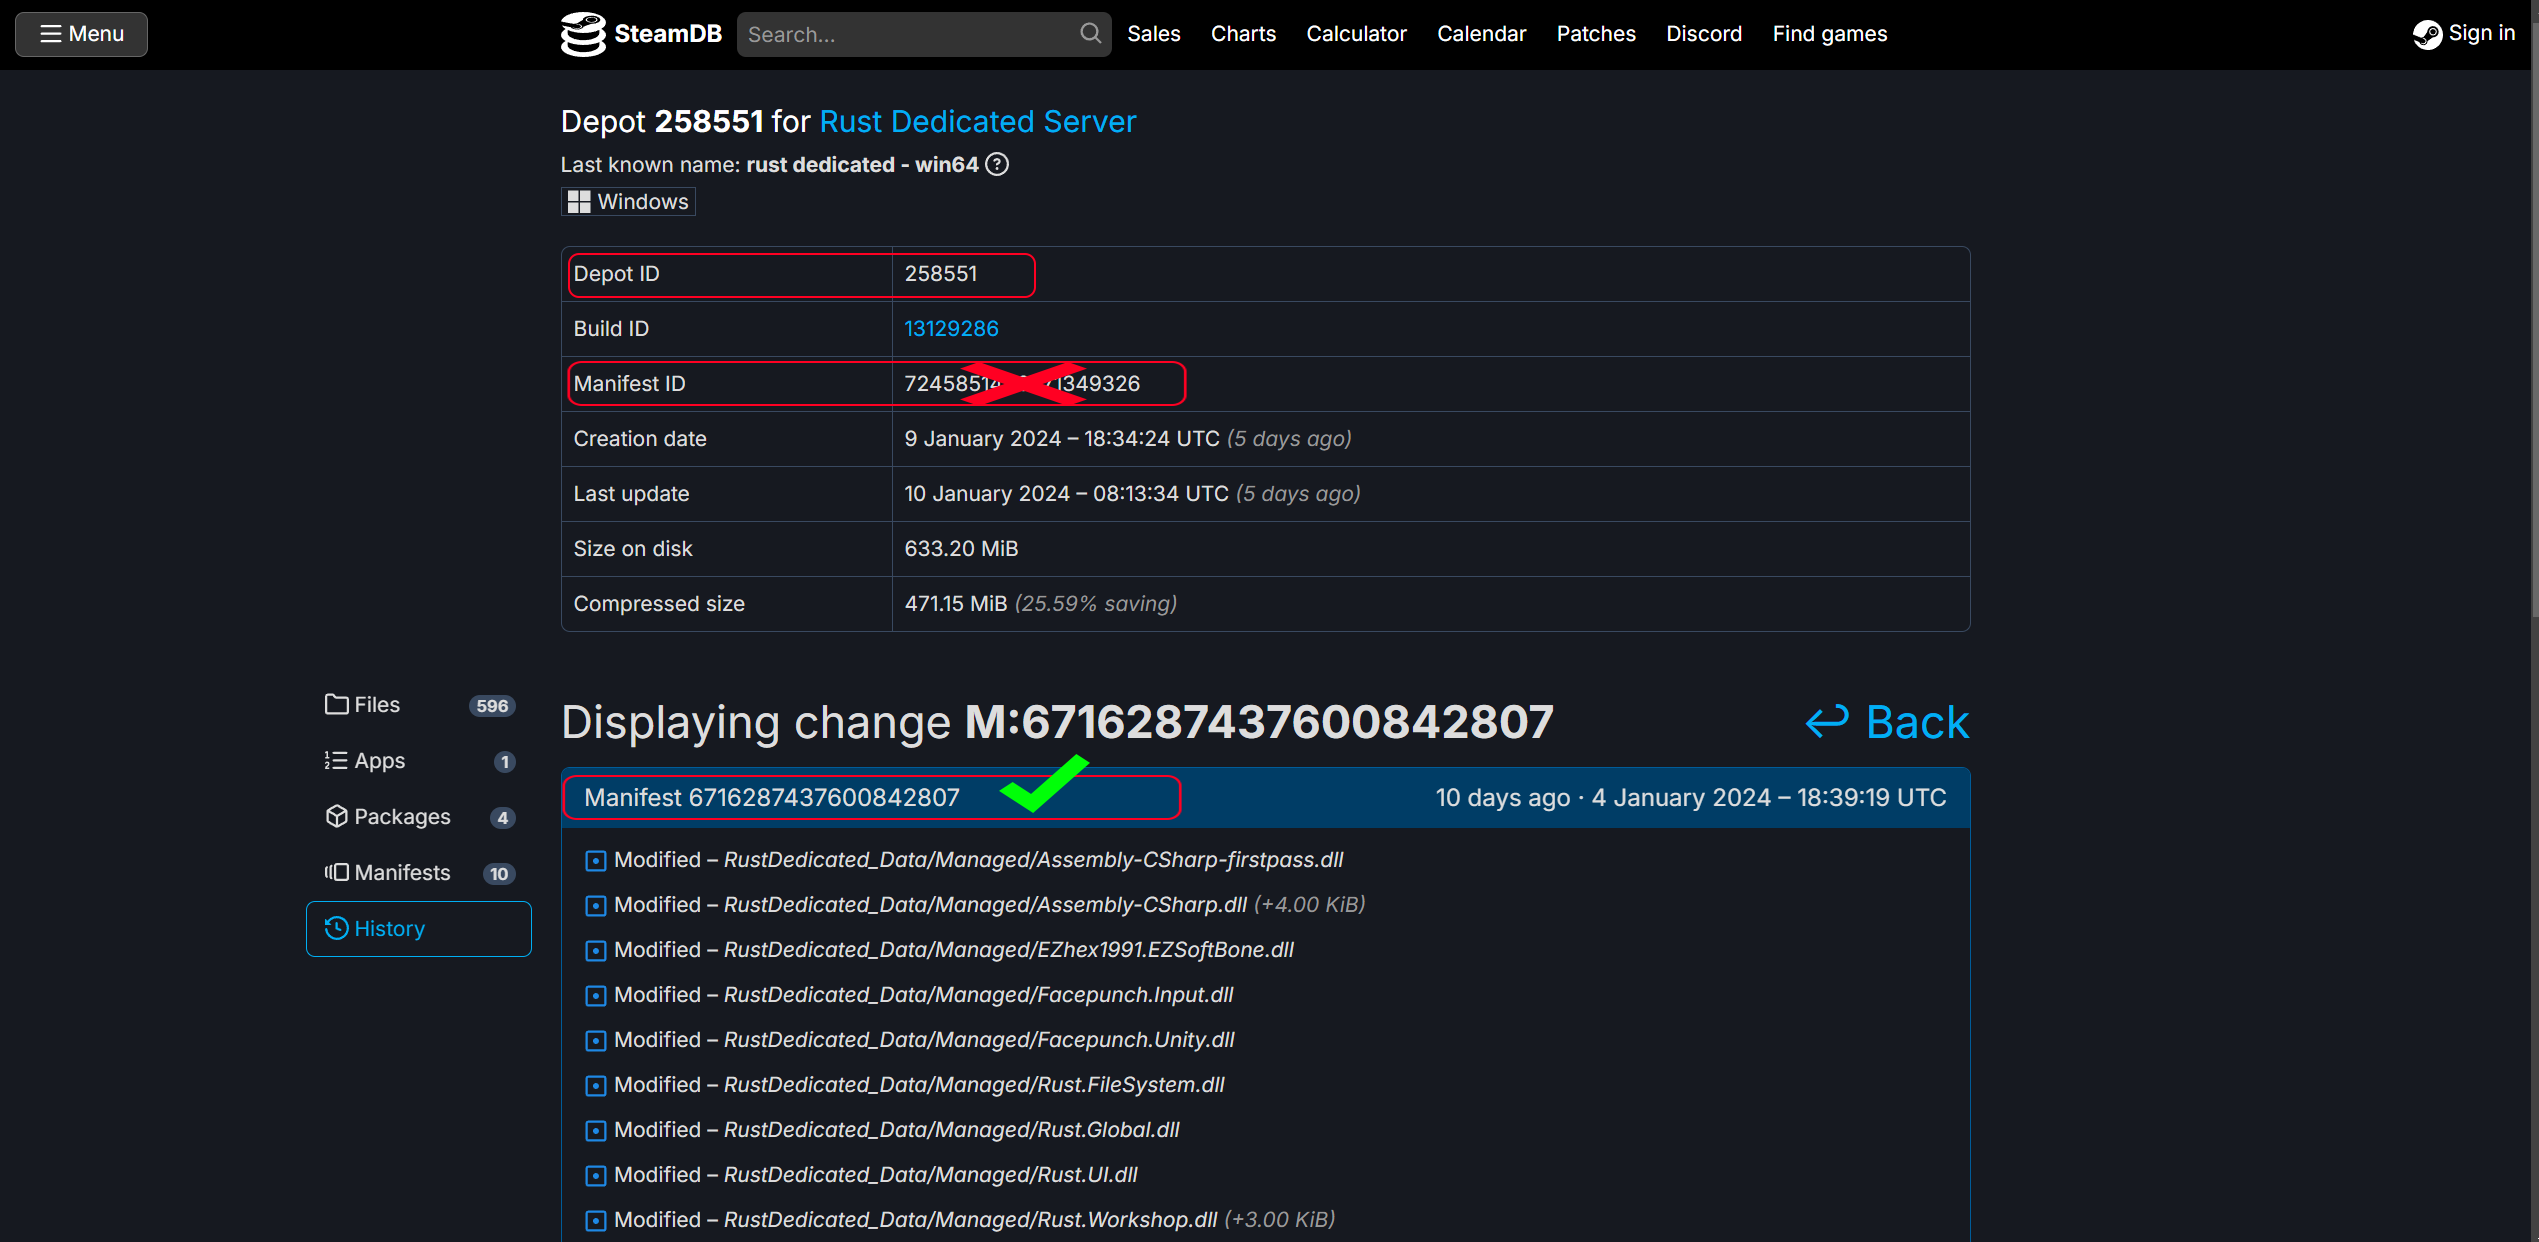Open the hamburger Menu
Screen dimensions: 2539x1242
80,33
